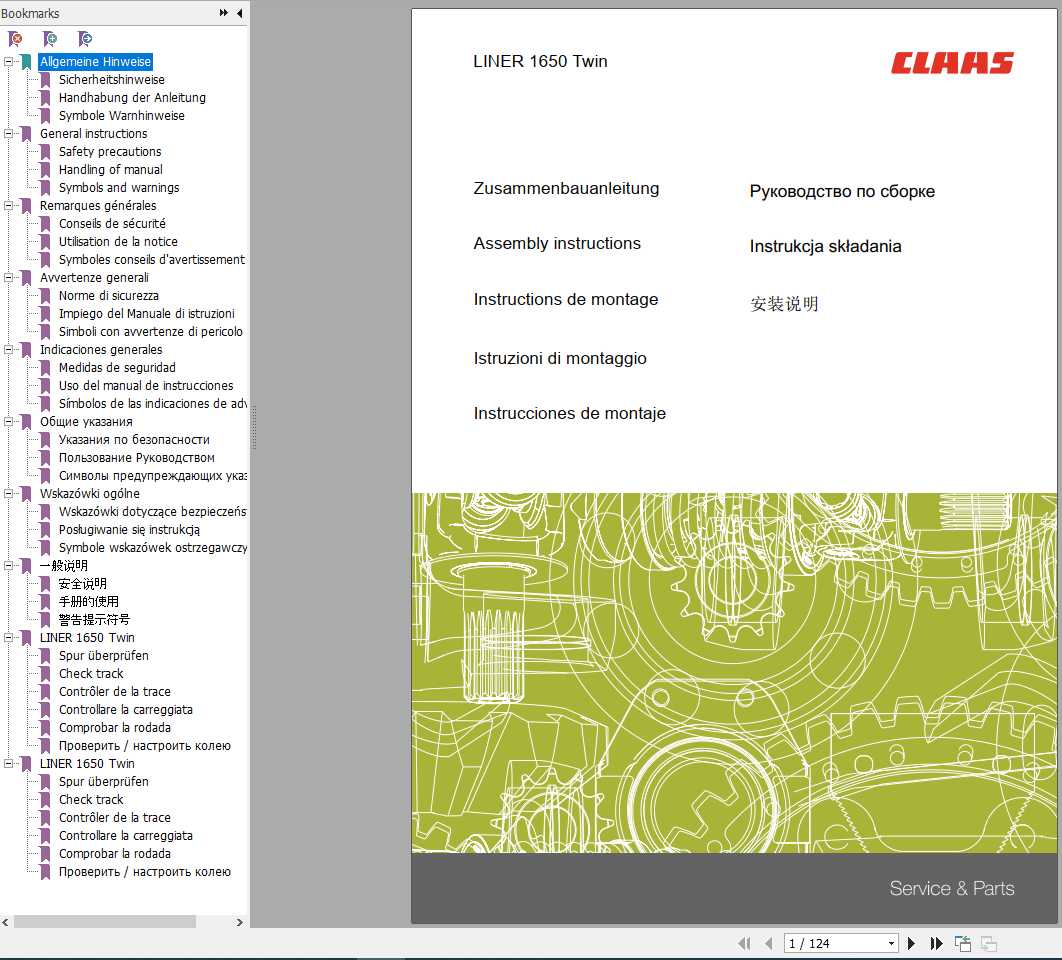
Task: Jump to the last page of the document
Action: (x=936, y=943)
